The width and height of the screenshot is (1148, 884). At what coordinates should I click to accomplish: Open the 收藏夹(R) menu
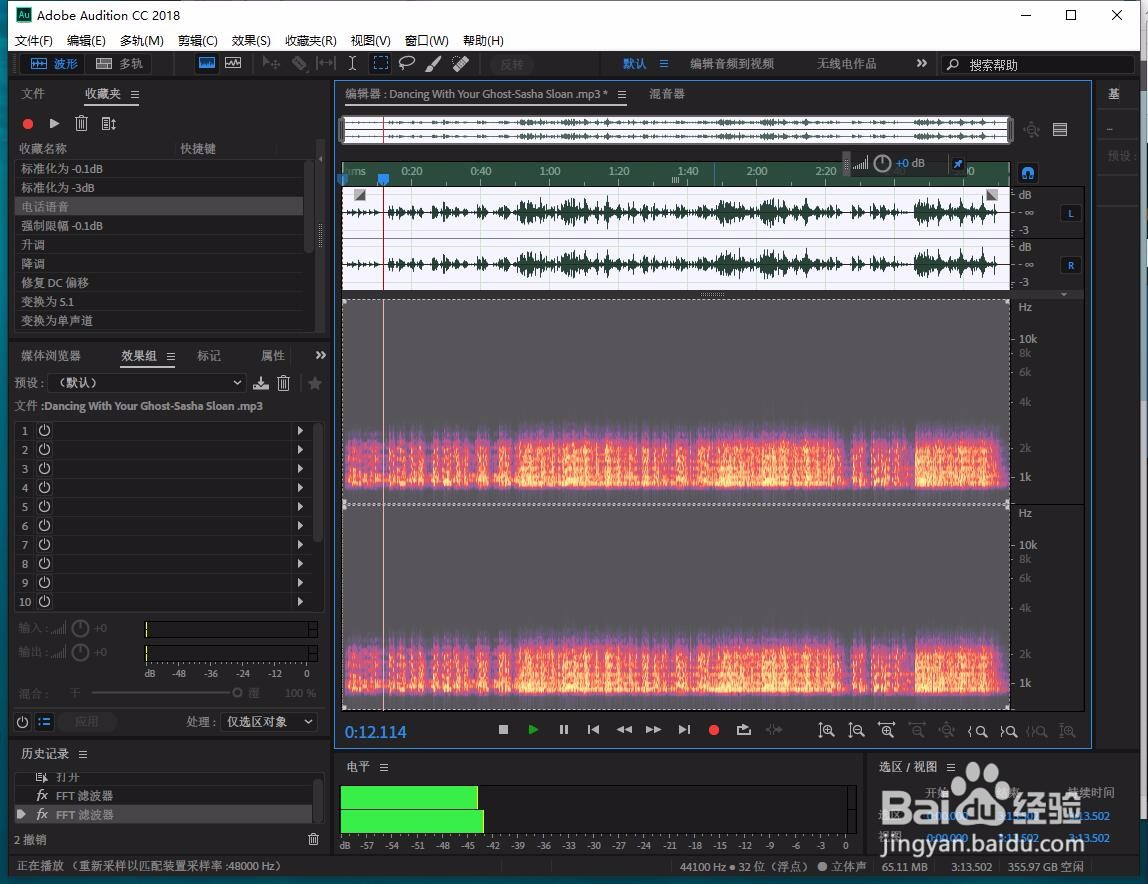310,40
